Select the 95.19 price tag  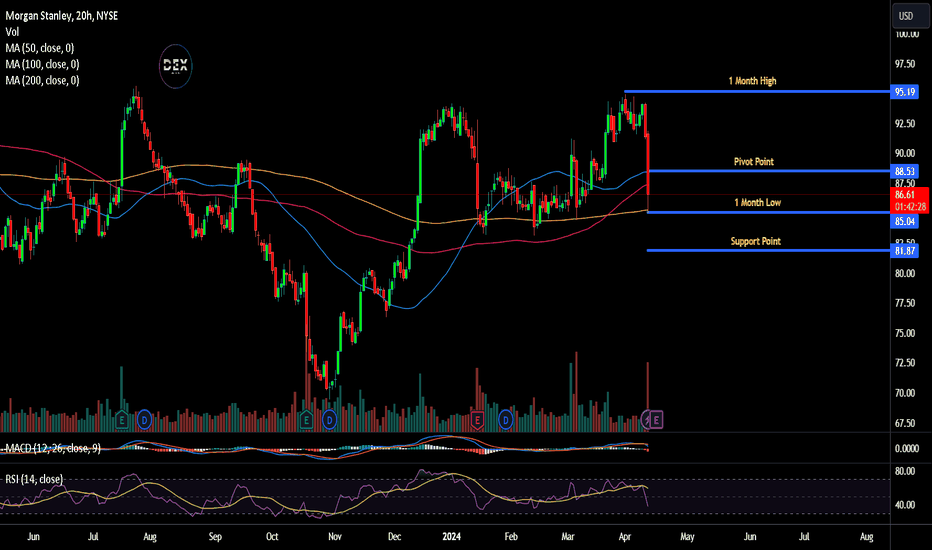pyautogui.click(x=905, y=92)
